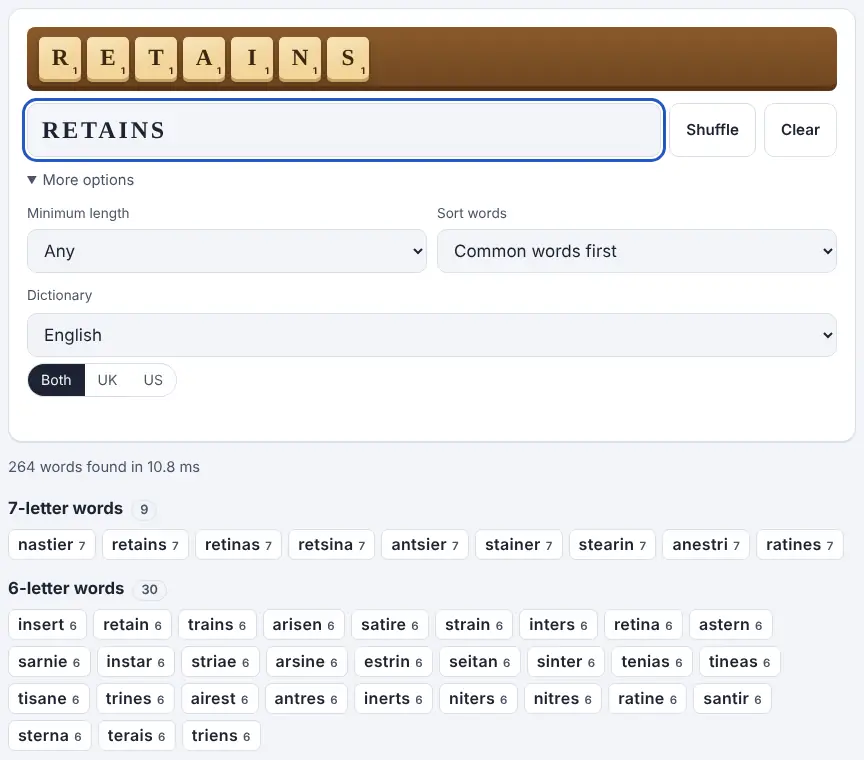
Task: Click the word astern
Action: click(731, 624)
